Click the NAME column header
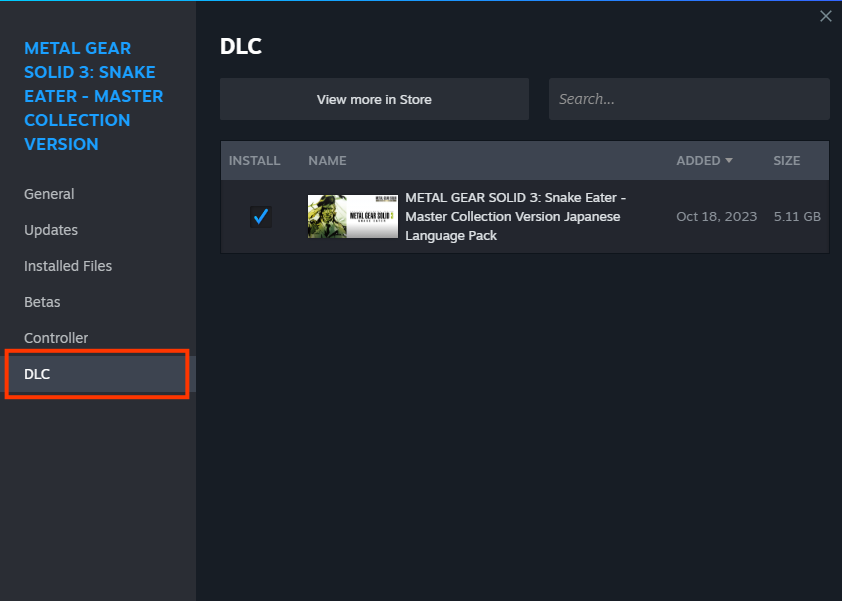842x601 pixels. click(327, 161)
